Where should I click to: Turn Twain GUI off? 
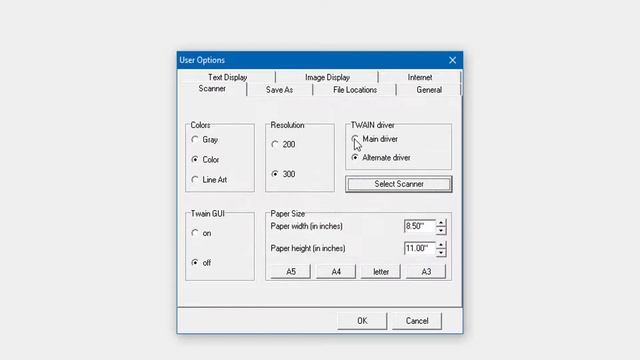pyautogui.click(x=195, y=263)
